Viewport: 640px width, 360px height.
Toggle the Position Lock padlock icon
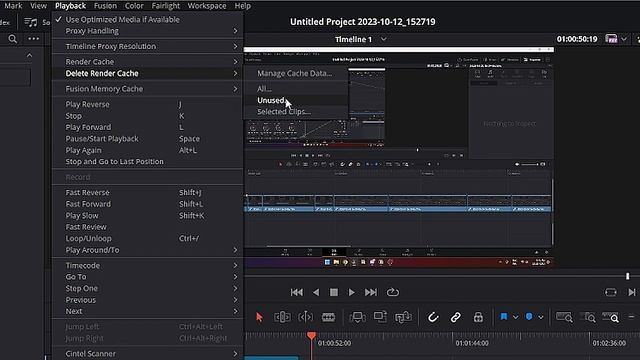click(x=478, y=317)
